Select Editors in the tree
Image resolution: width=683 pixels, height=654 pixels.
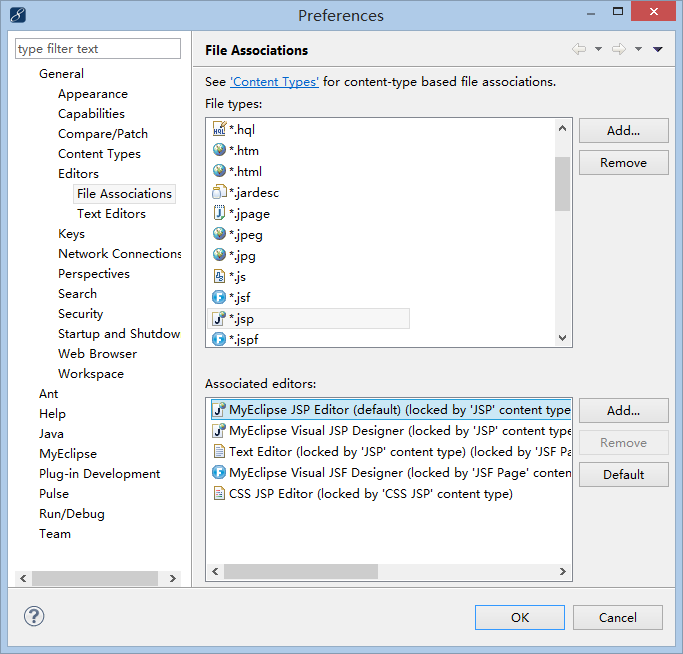(78, 174)
